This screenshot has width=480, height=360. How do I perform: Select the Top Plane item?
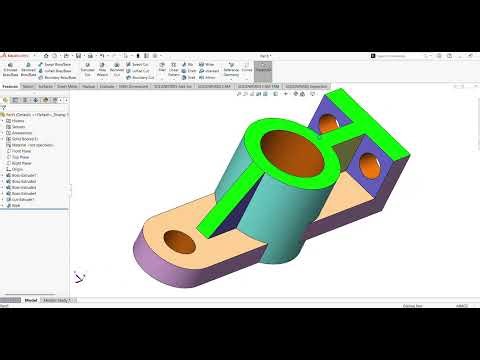pyautogui.click(x=18, y=157)
